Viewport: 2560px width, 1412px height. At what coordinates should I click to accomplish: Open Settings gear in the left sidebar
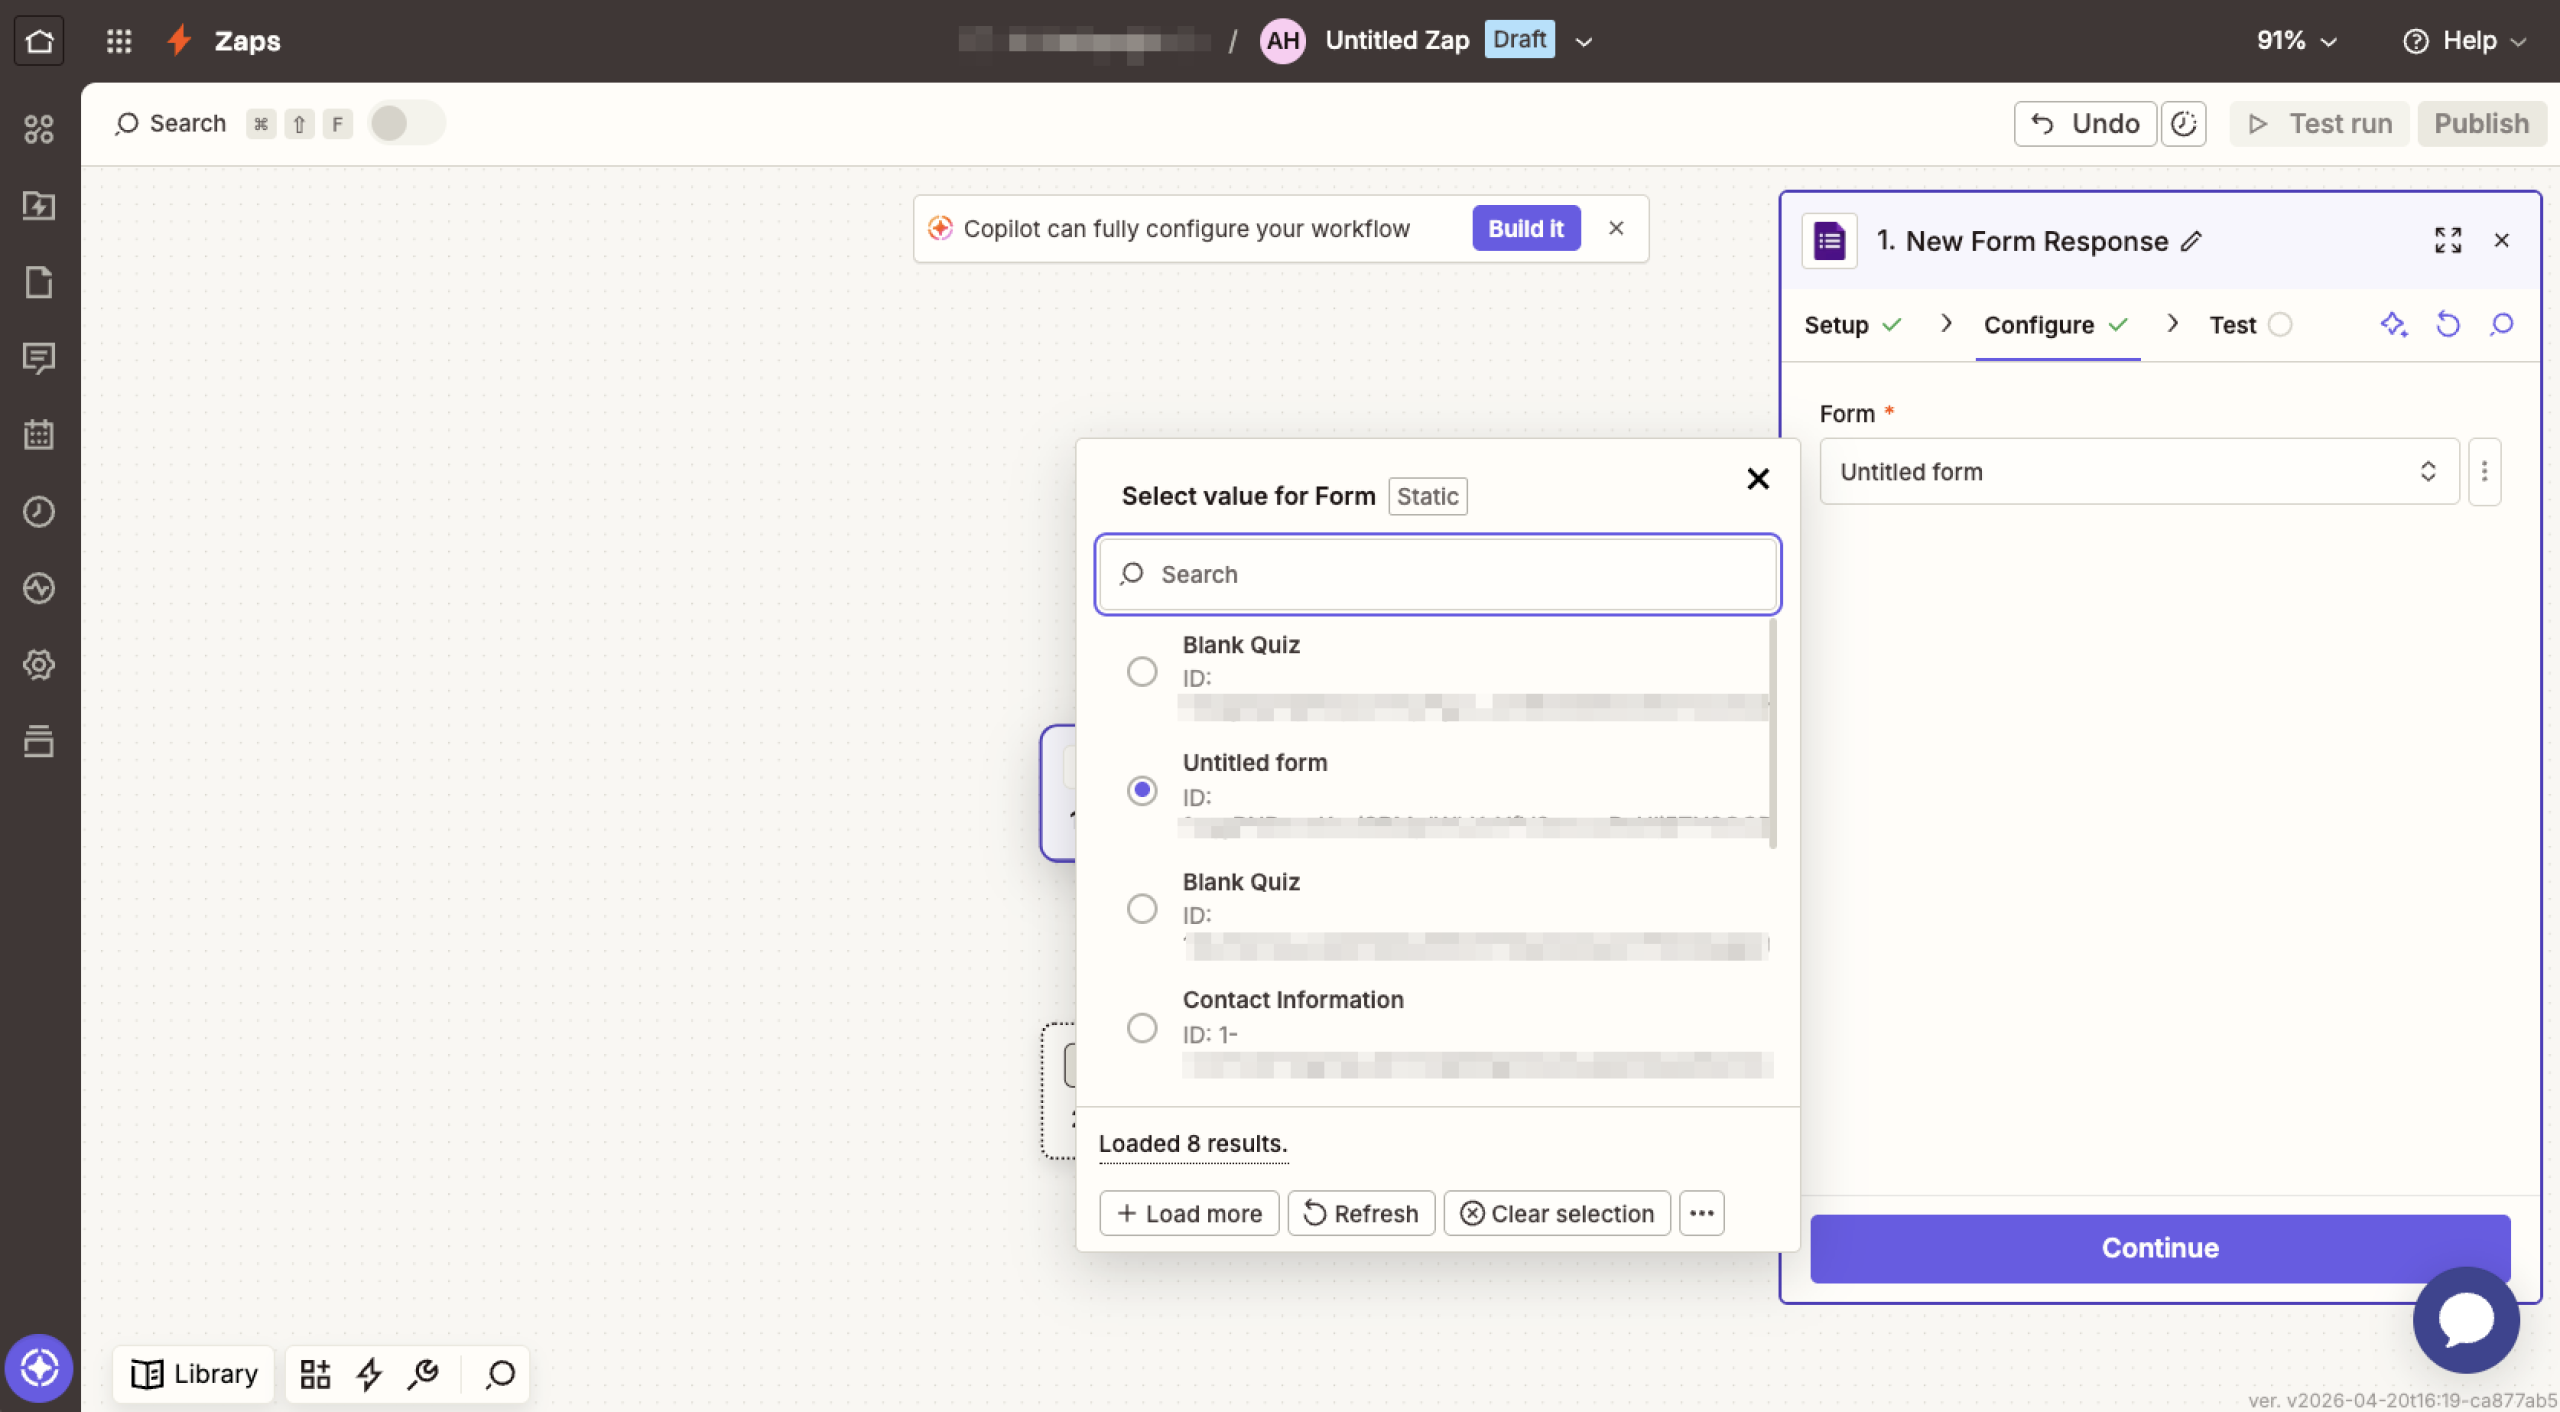coord(39,664)
